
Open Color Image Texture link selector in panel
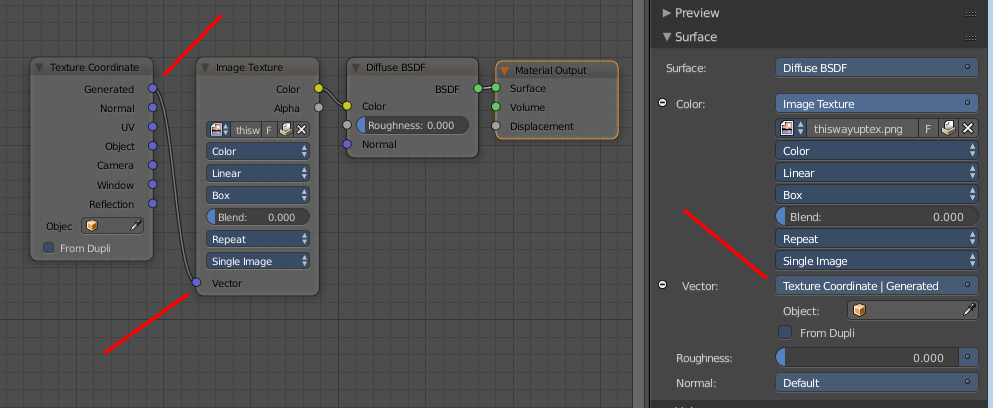click(877, 104)
